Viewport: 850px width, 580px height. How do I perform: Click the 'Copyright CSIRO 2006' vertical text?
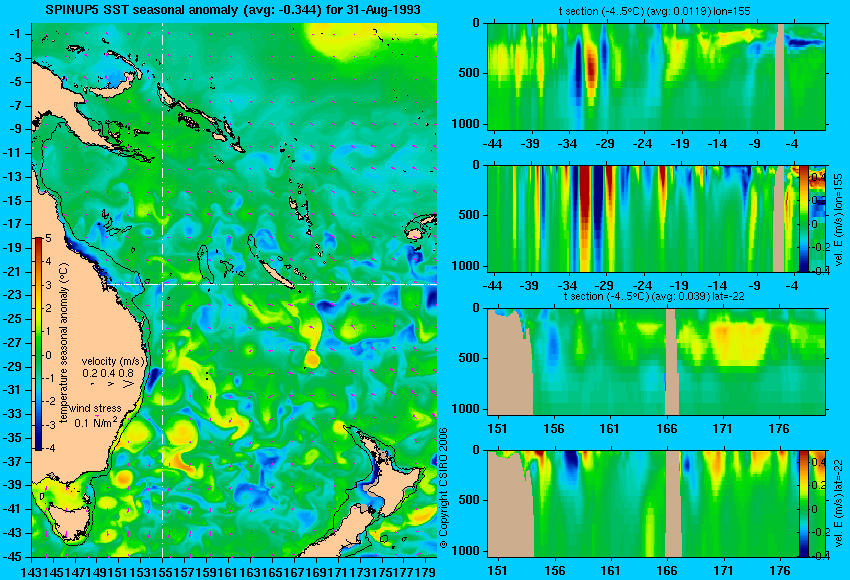(x=444, y=488)
